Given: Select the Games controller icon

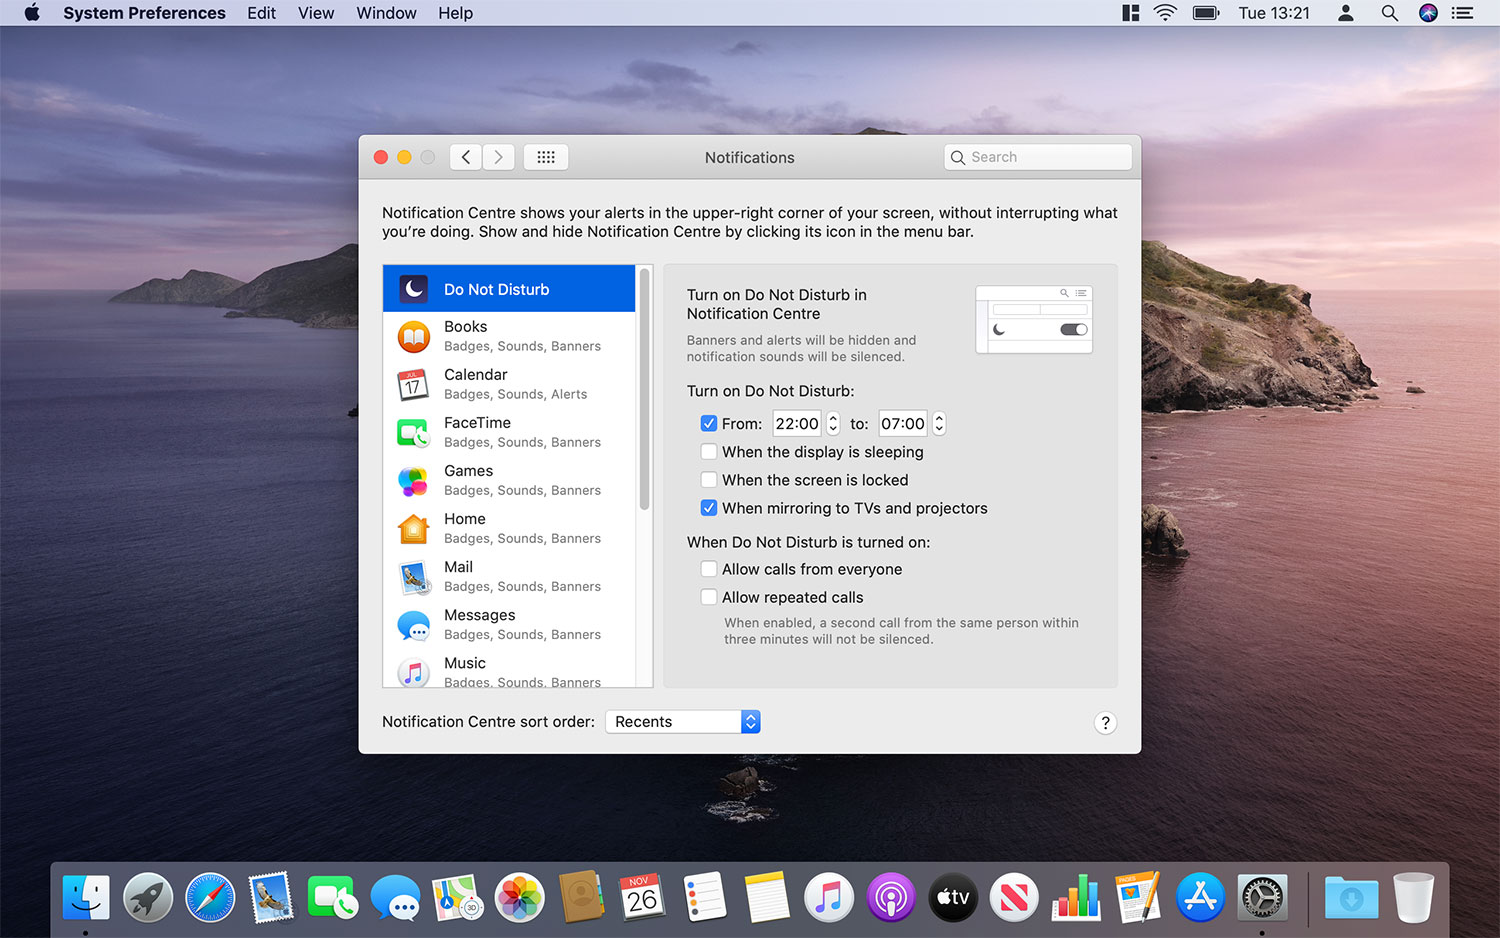Looking at the screenshot, I should pyautogui.click(x=414, y=480).
